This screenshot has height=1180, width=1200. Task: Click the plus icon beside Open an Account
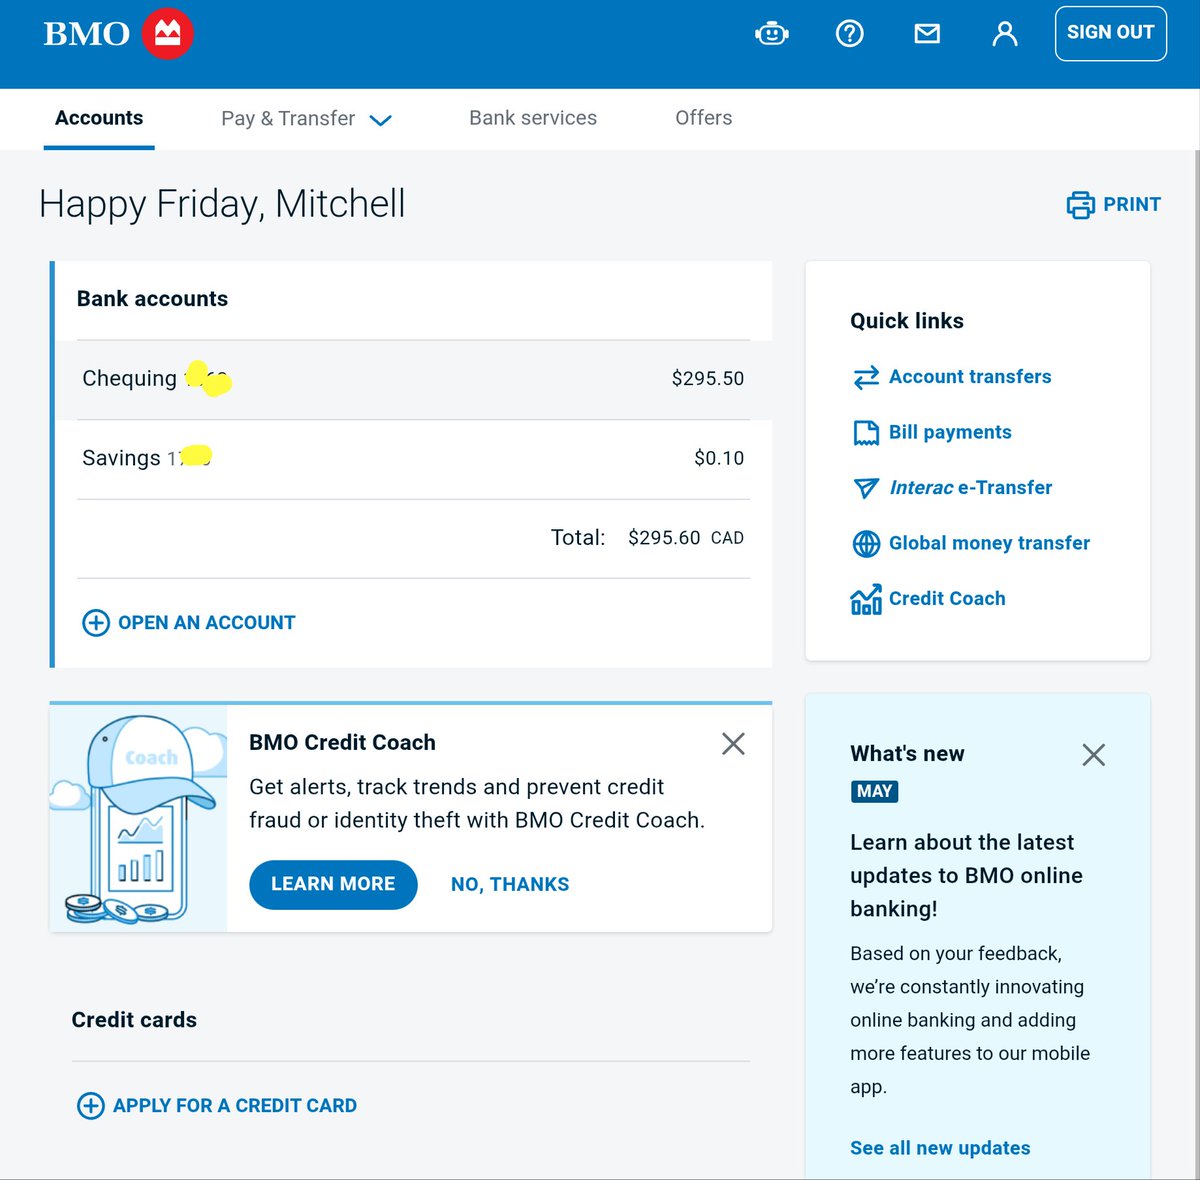pyautogui.click(x=96, y=623)
